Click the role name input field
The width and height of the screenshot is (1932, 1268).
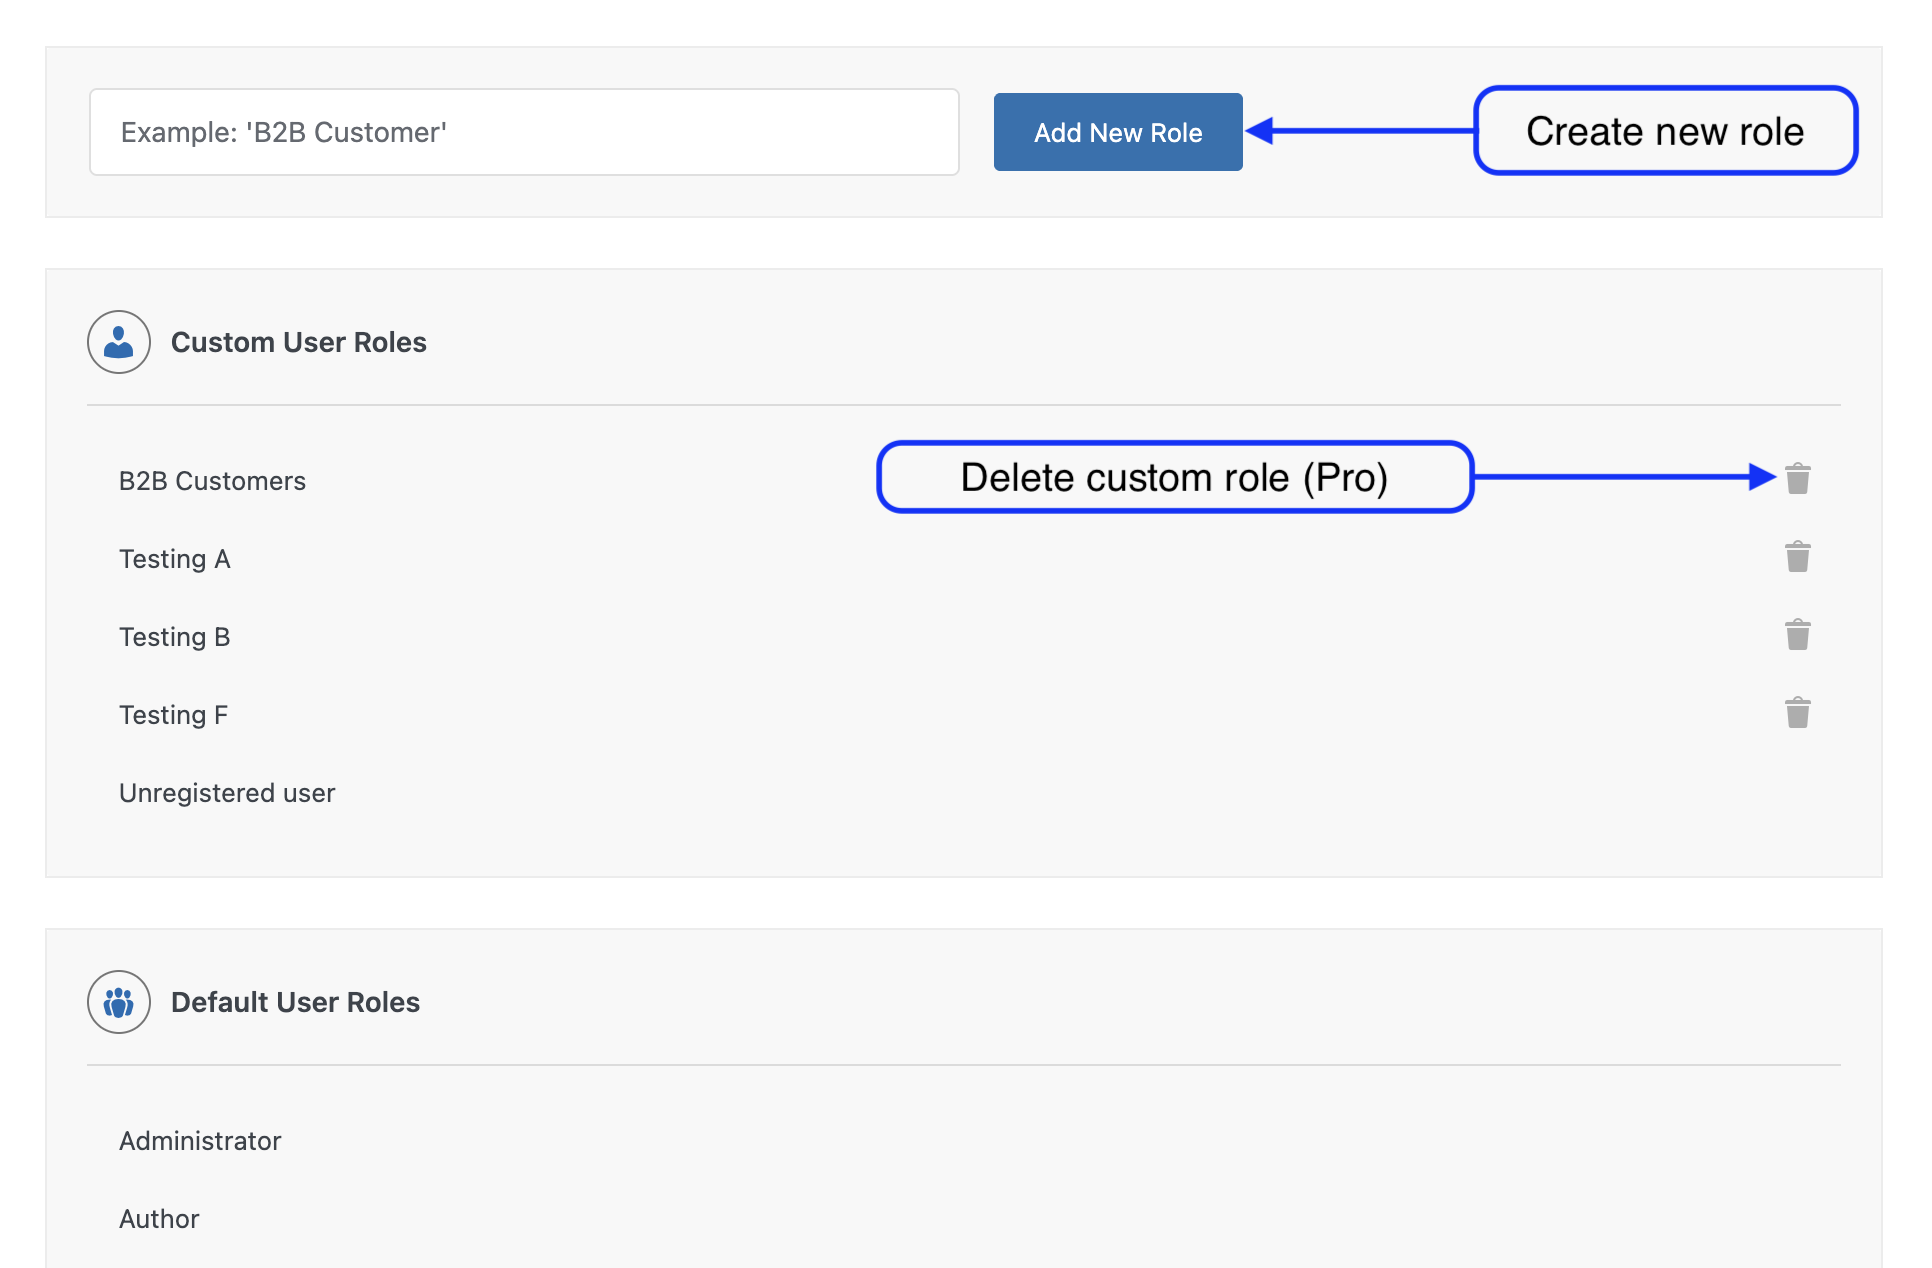(524, 131)
